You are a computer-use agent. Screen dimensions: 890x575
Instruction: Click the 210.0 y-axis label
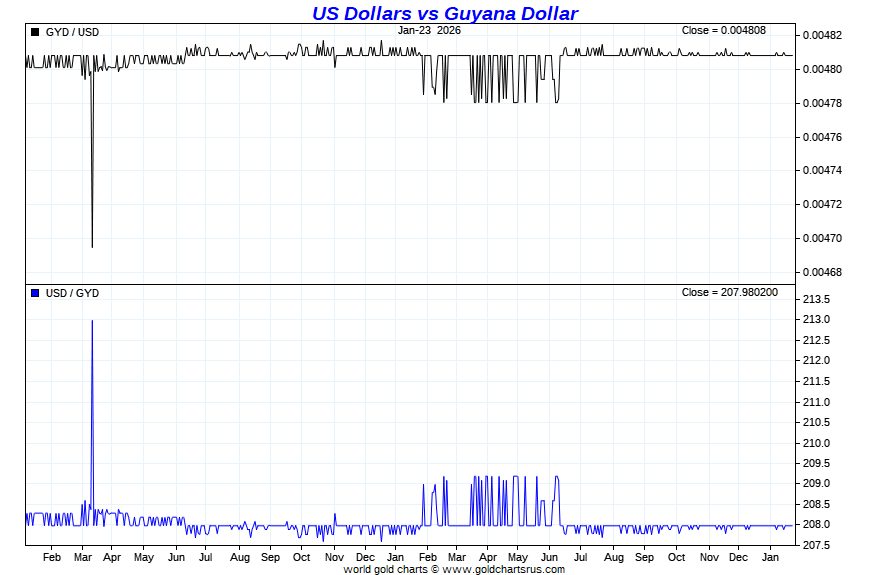click(x=816, y=443)
